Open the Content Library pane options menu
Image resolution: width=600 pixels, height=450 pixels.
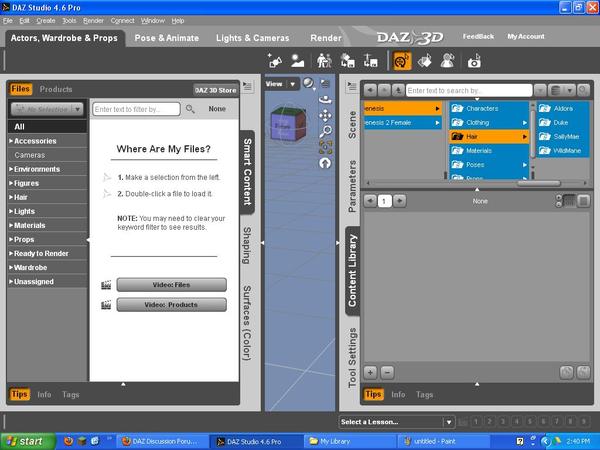(351, 86)
